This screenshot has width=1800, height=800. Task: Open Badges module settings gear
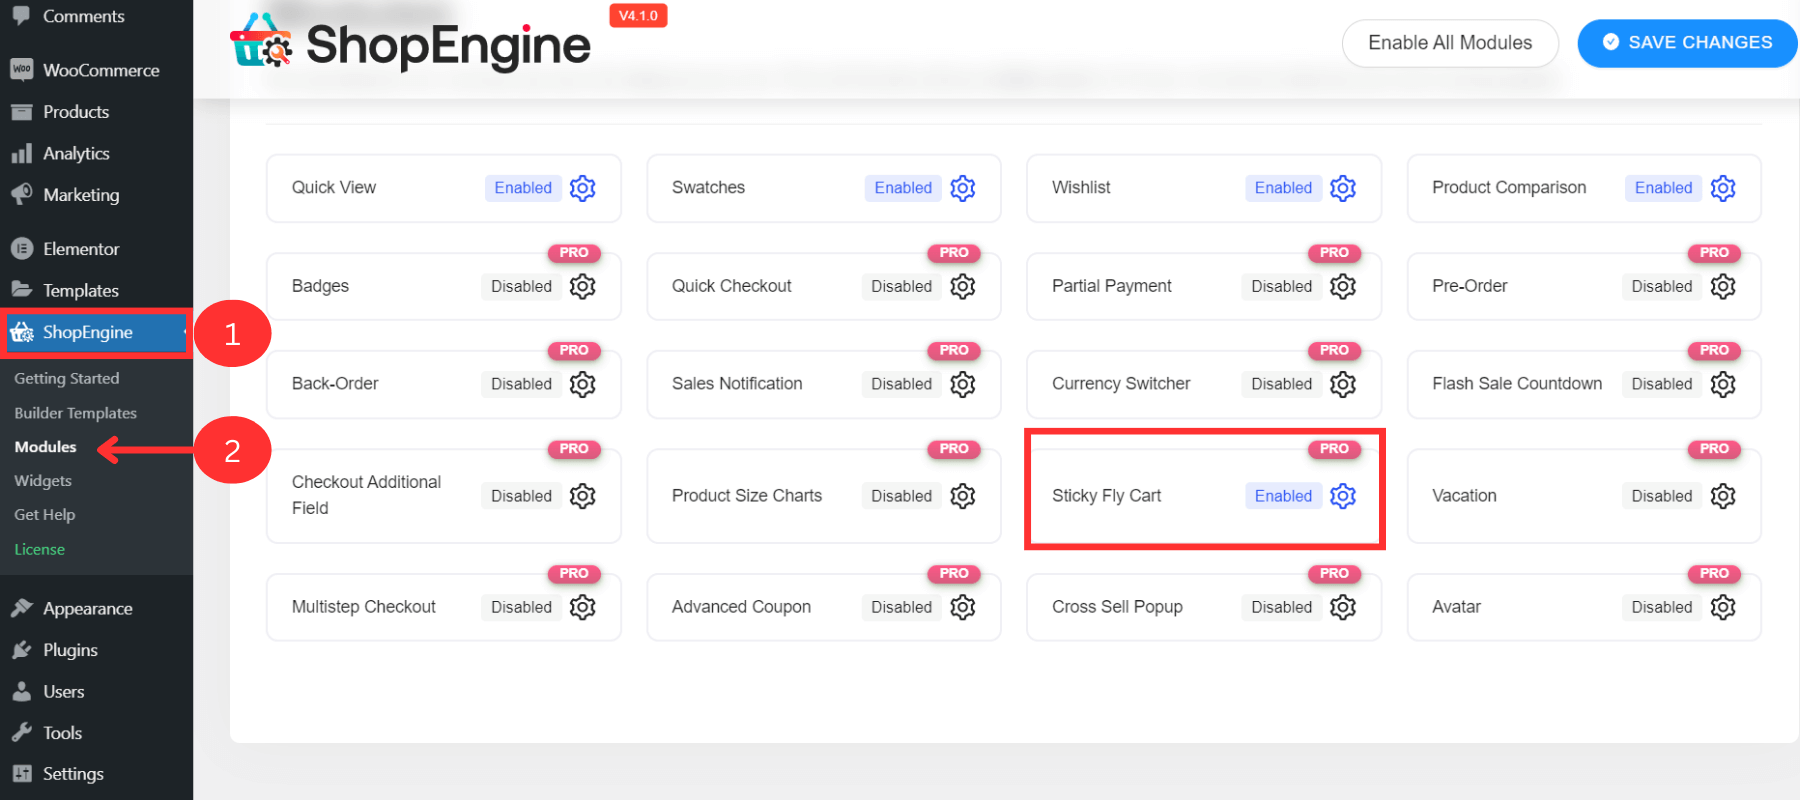coord(582,286)
